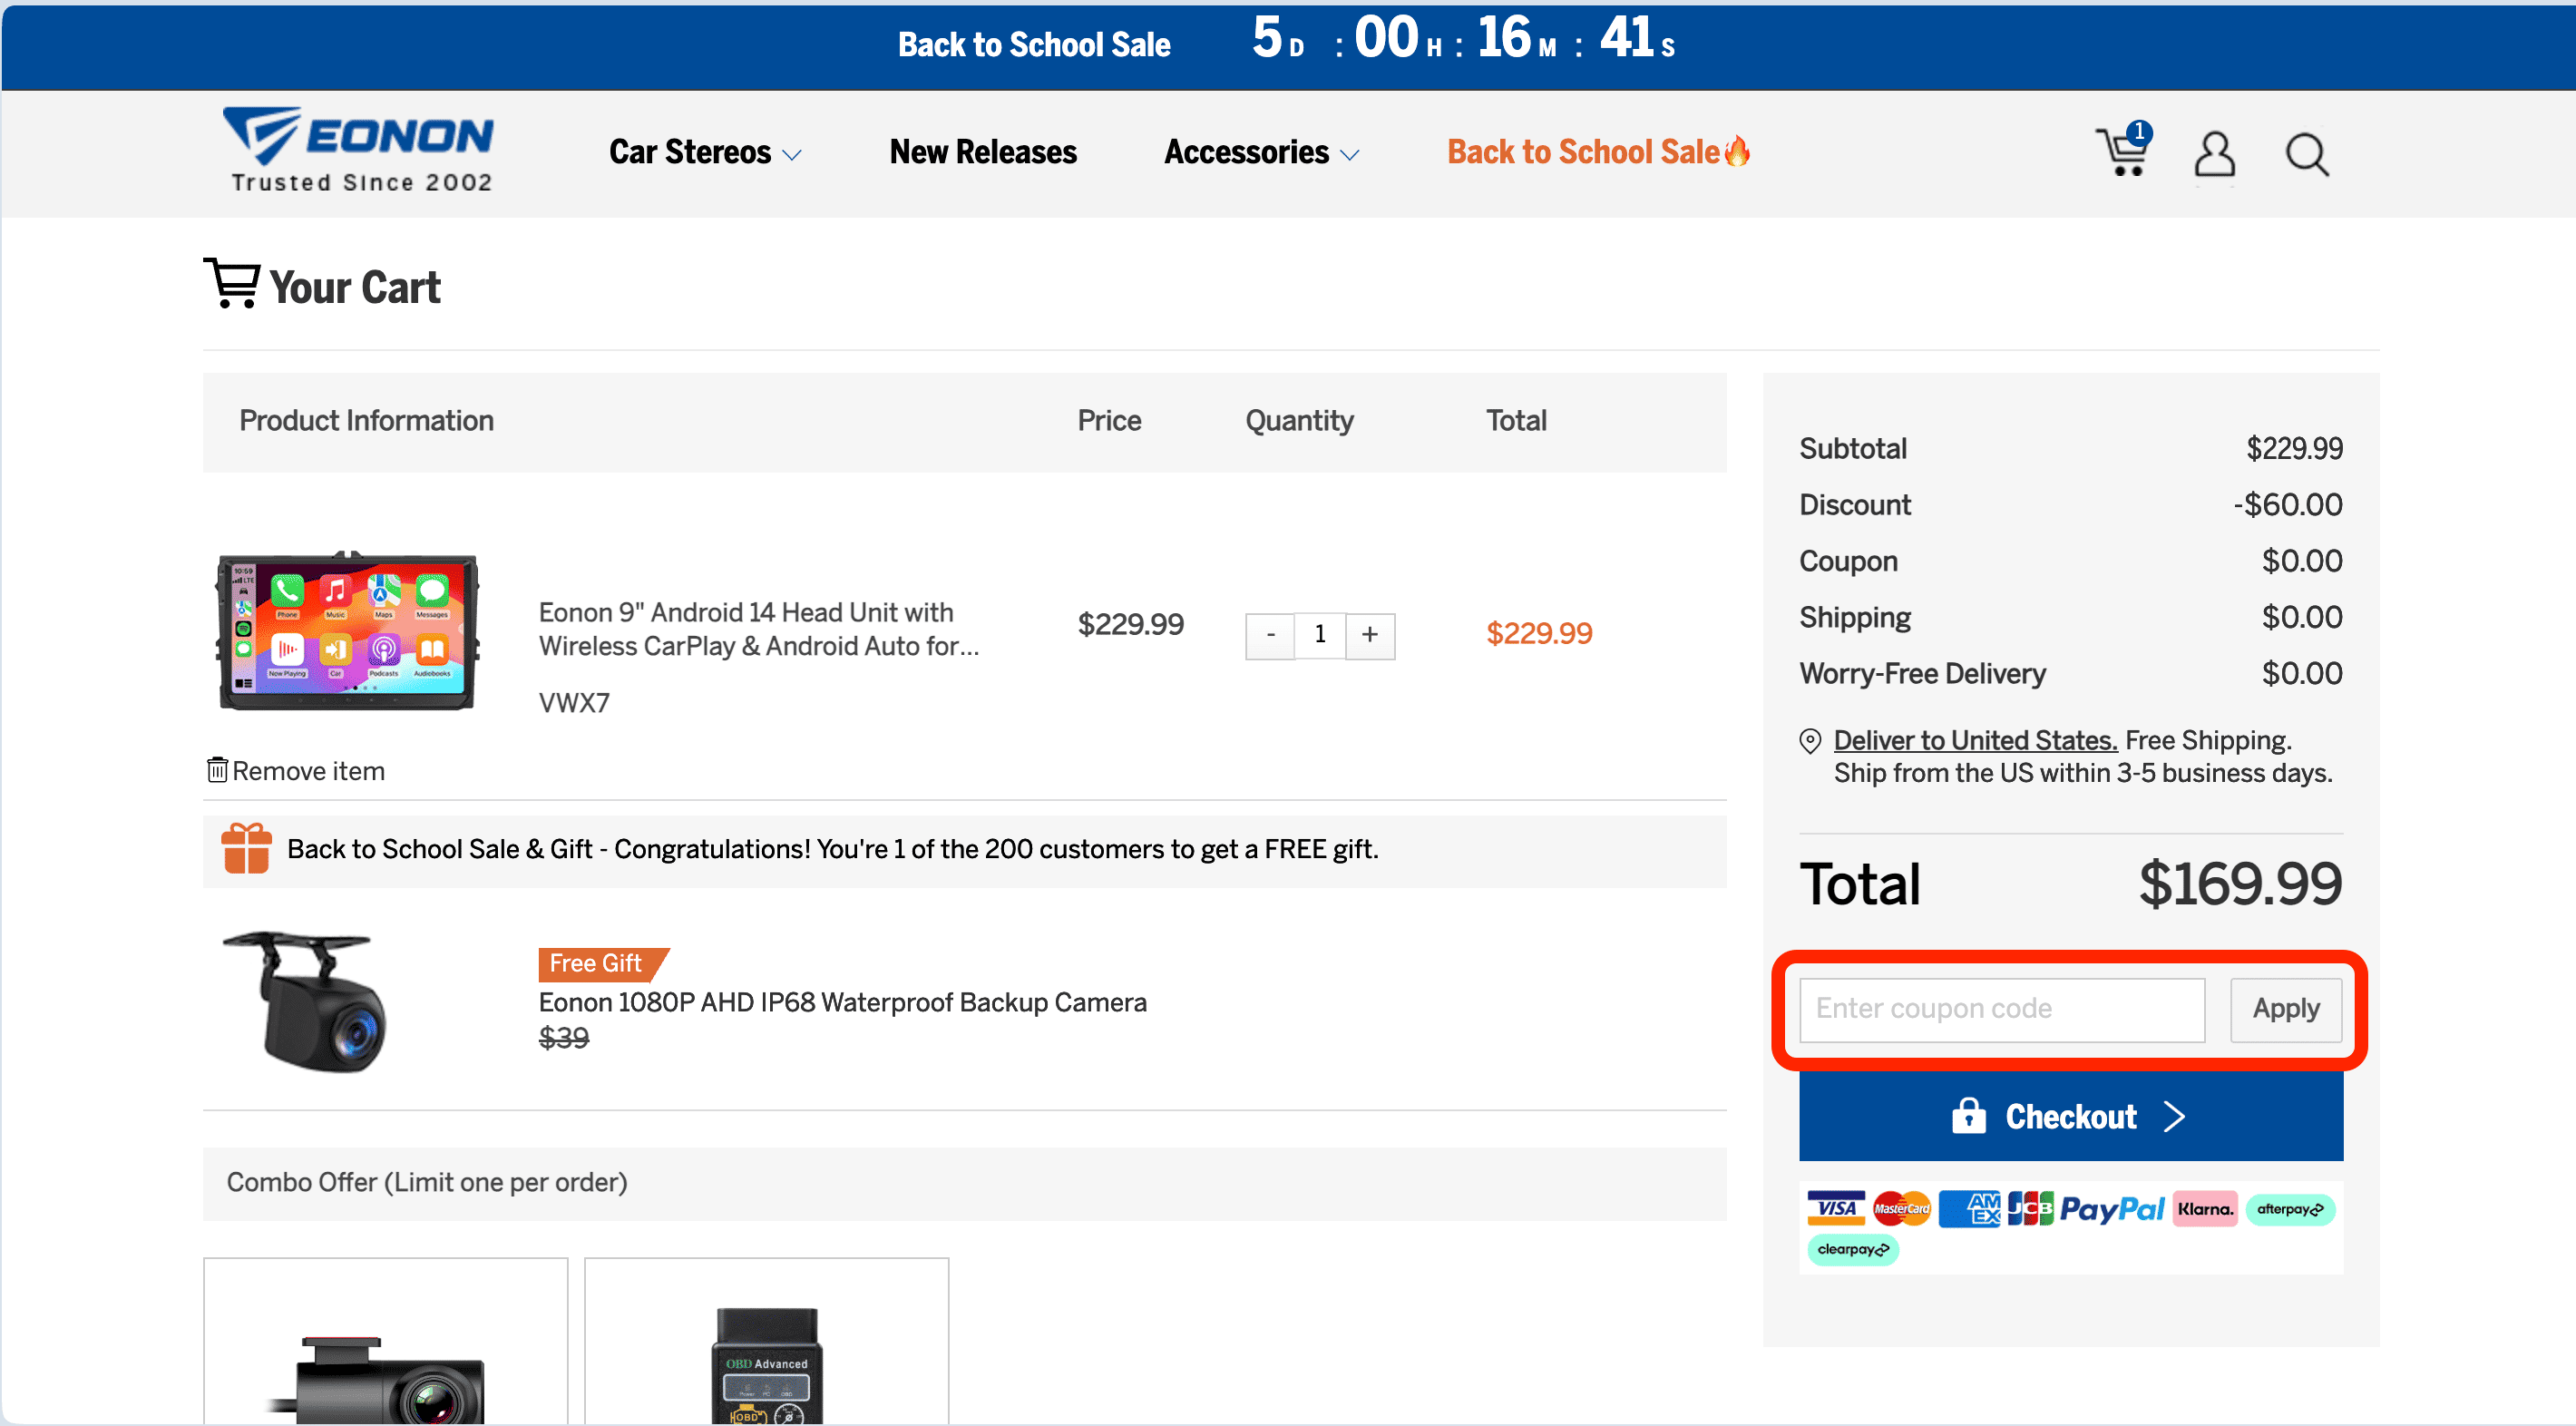The height and width of the screenshot is (1426, 2576).
Task: Click the -$60.00 discount value
Action: pos(2288,504)
